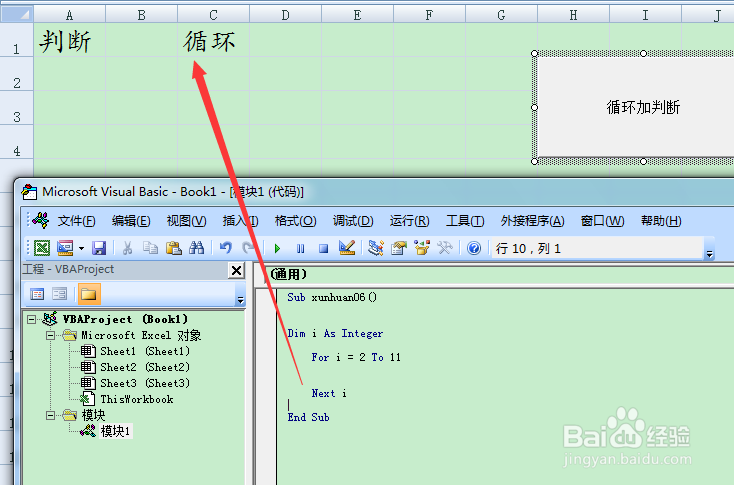
Task: Open the 格式(O) menu
Action: click(295, 220)
